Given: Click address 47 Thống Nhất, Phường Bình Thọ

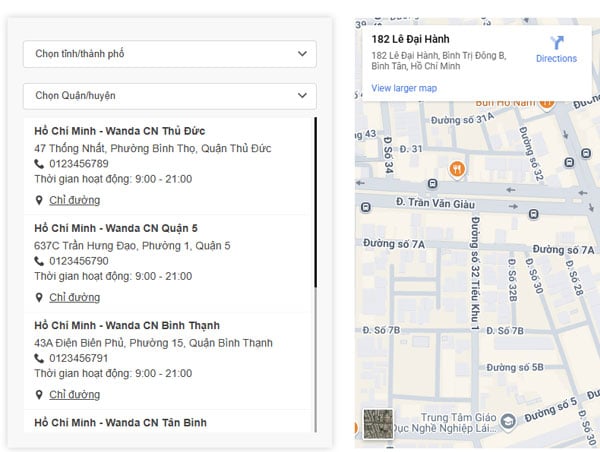Looking at the screenshot, I should pyautogui.click(x=114, y=148).
